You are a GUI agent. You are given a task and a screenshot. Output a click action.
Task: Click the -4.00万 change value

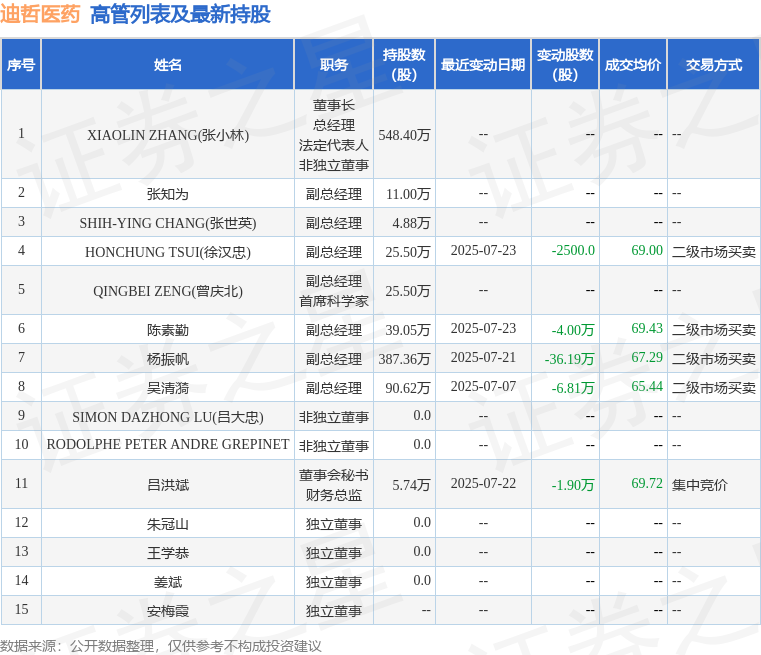[x=573, y=330]
